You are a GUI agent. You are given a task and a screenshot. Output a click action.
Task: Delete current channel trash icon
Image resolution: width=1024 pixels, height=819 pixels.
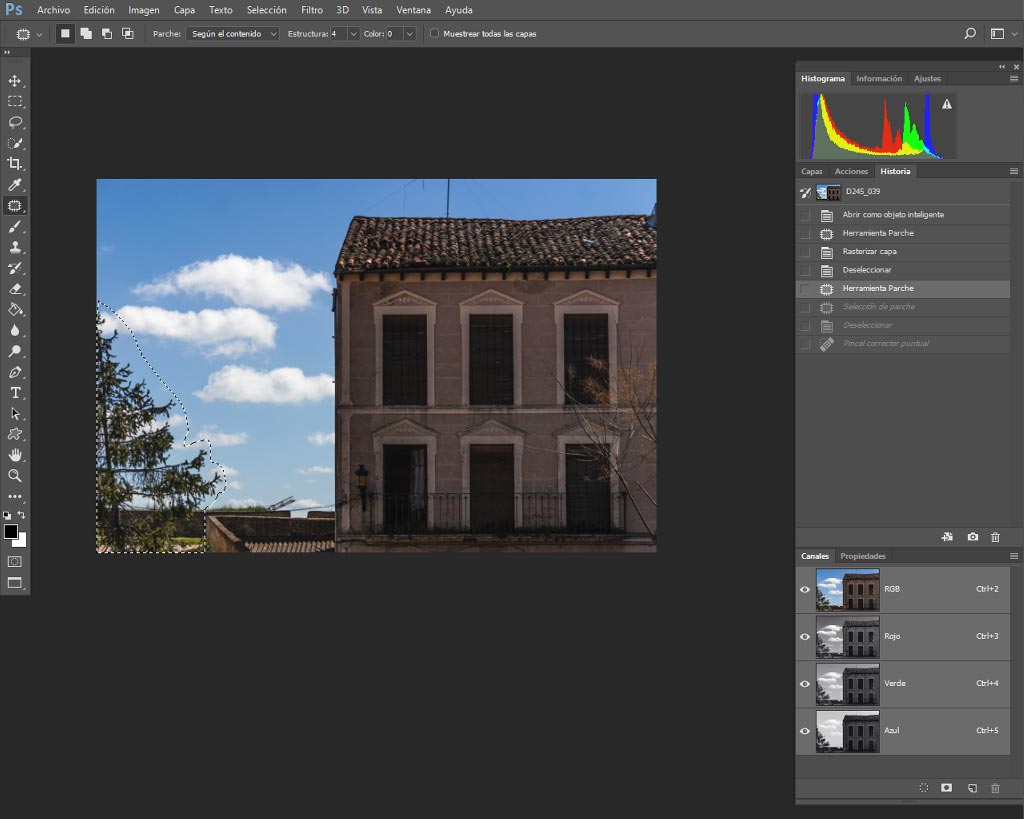click(x=995, y=788)
